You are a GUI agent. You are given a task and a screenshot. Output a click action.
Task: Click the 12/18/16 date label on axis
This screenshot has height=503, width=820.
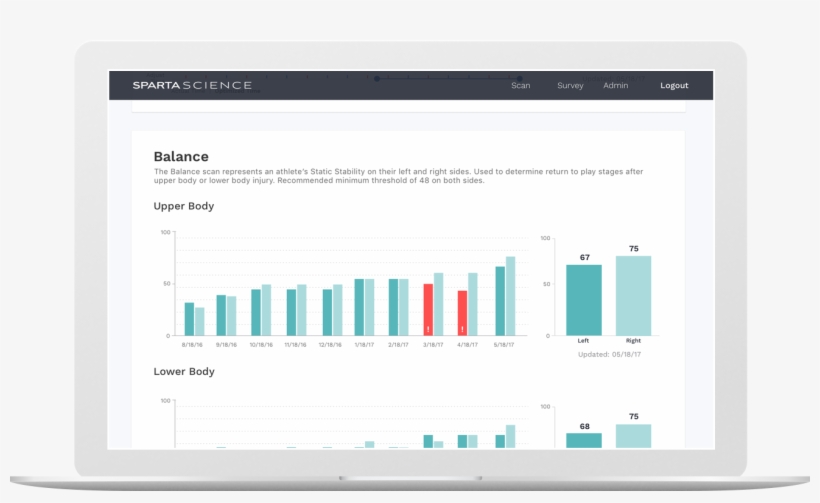[x=330, y=344]
